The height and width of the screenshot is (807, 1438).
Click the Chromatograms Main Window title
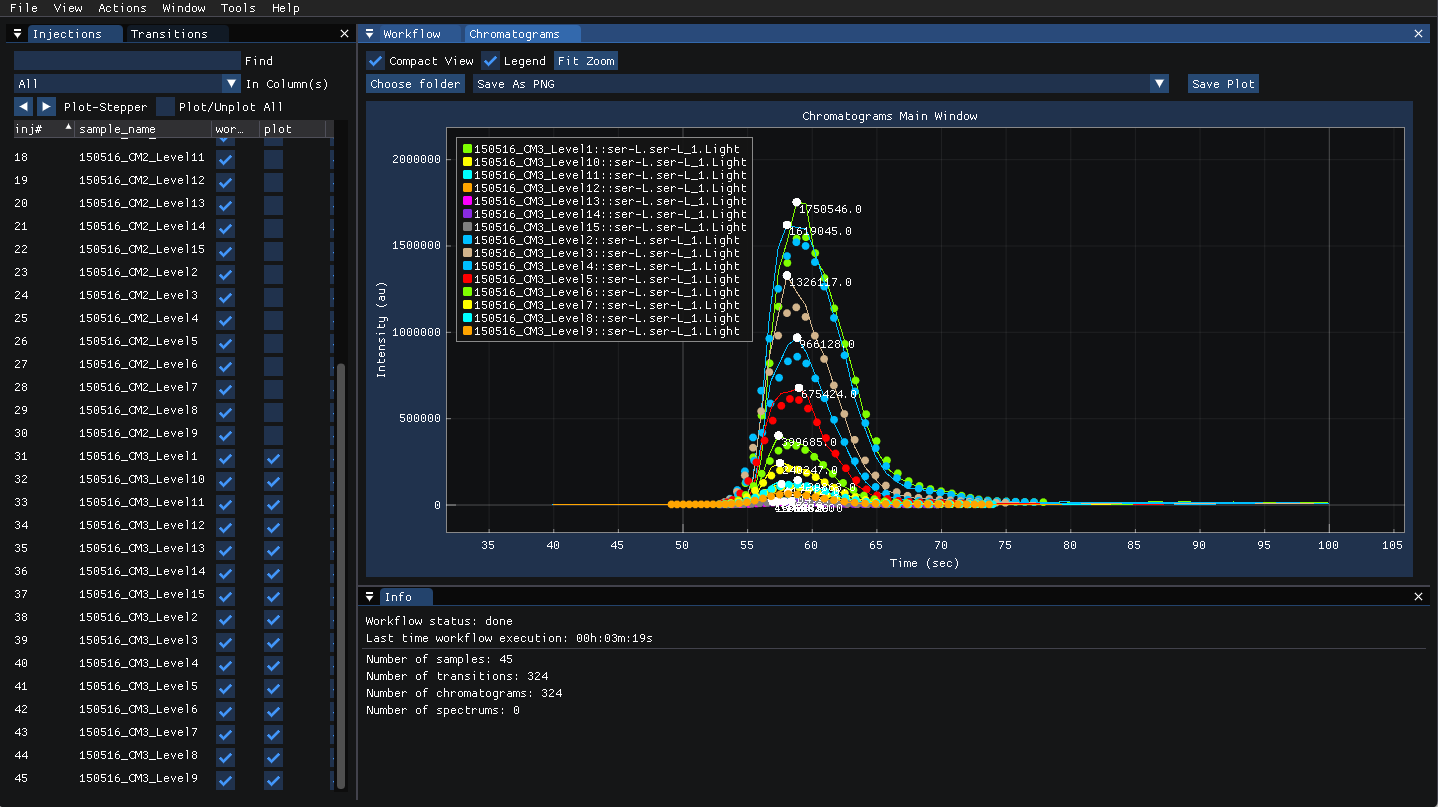click(890, 116)
